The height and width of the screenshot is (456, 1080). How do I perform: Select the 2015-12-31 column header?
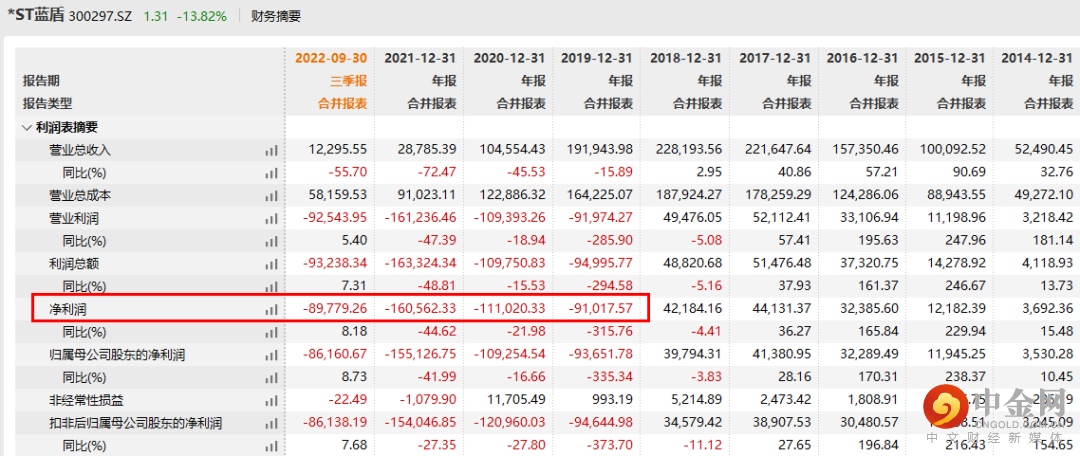click(950, 58)
